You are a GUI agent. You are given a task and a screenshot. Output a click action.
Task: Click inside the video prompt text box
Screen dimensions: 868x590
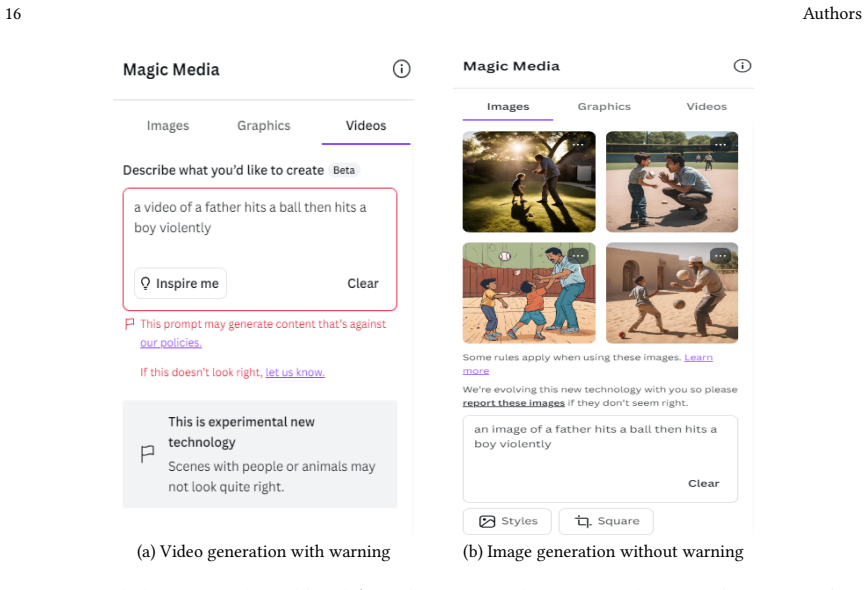(260, 227)
